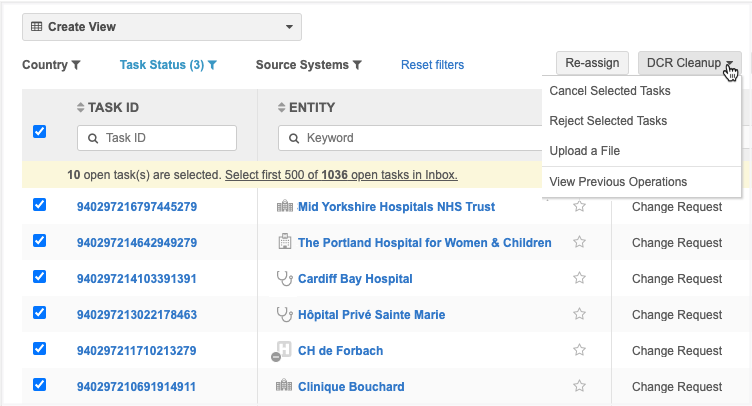Click the Task Status filter funnel icon
The height and width of the screenshot is (406, 752).
pyautogui.click(x=212, y=65)
